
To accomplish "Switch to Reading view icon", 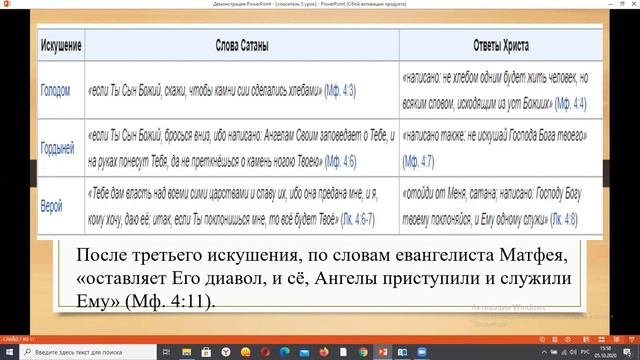I will (617, 339).
